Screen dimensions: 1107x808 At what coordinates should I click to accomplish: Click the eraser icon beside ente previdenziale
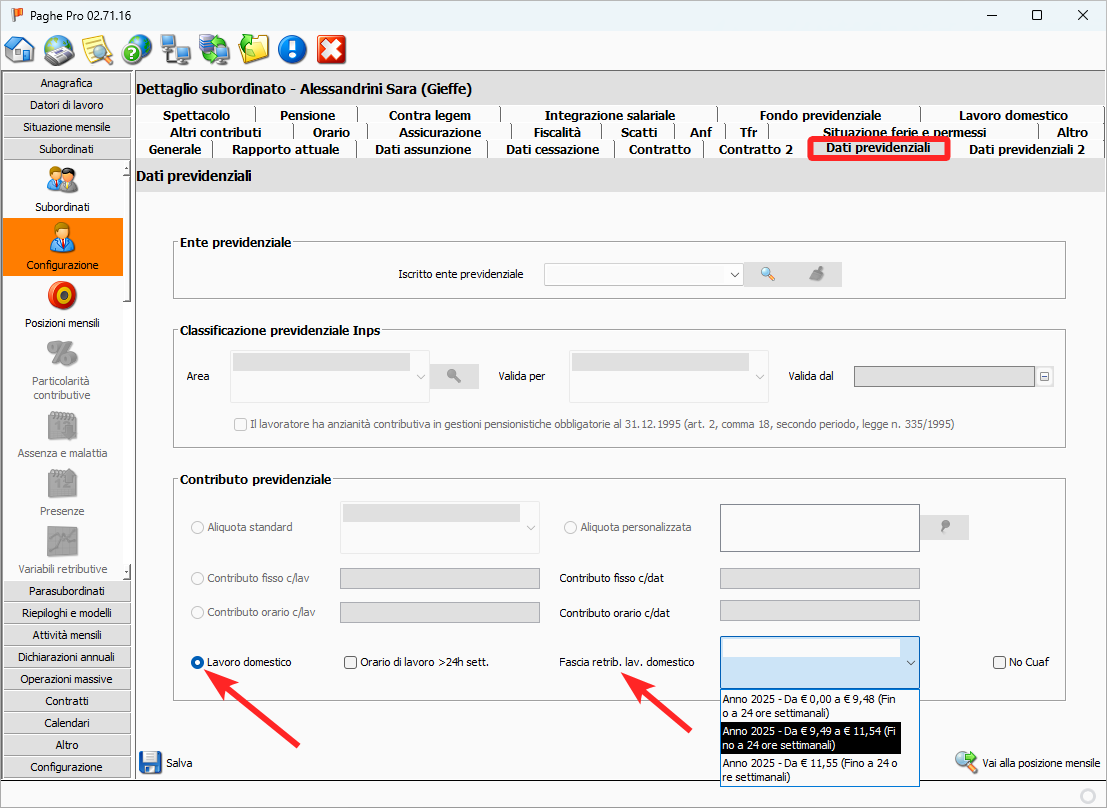point(817,274)
